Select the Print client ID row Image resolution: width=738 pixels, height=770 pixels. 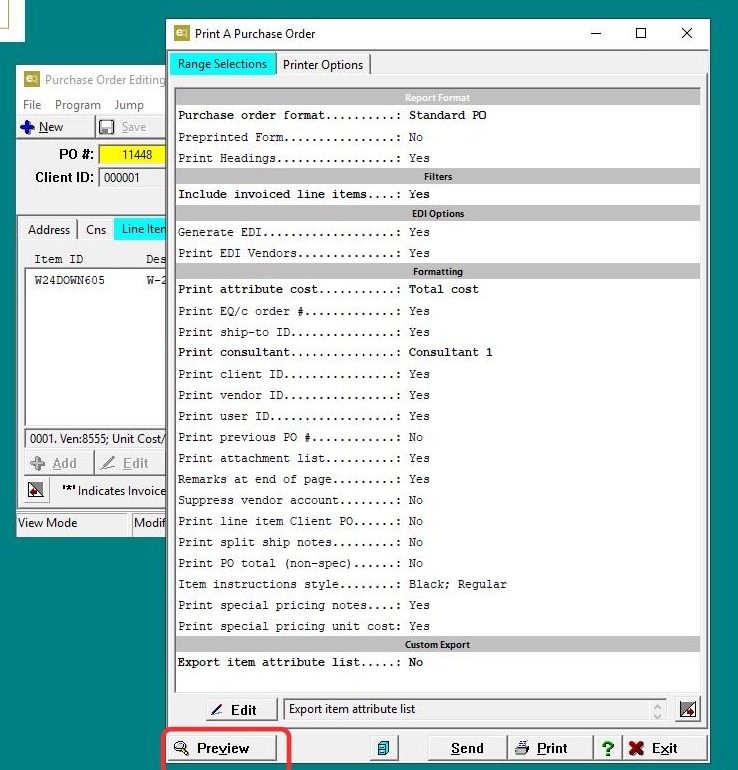click(437, 374)
